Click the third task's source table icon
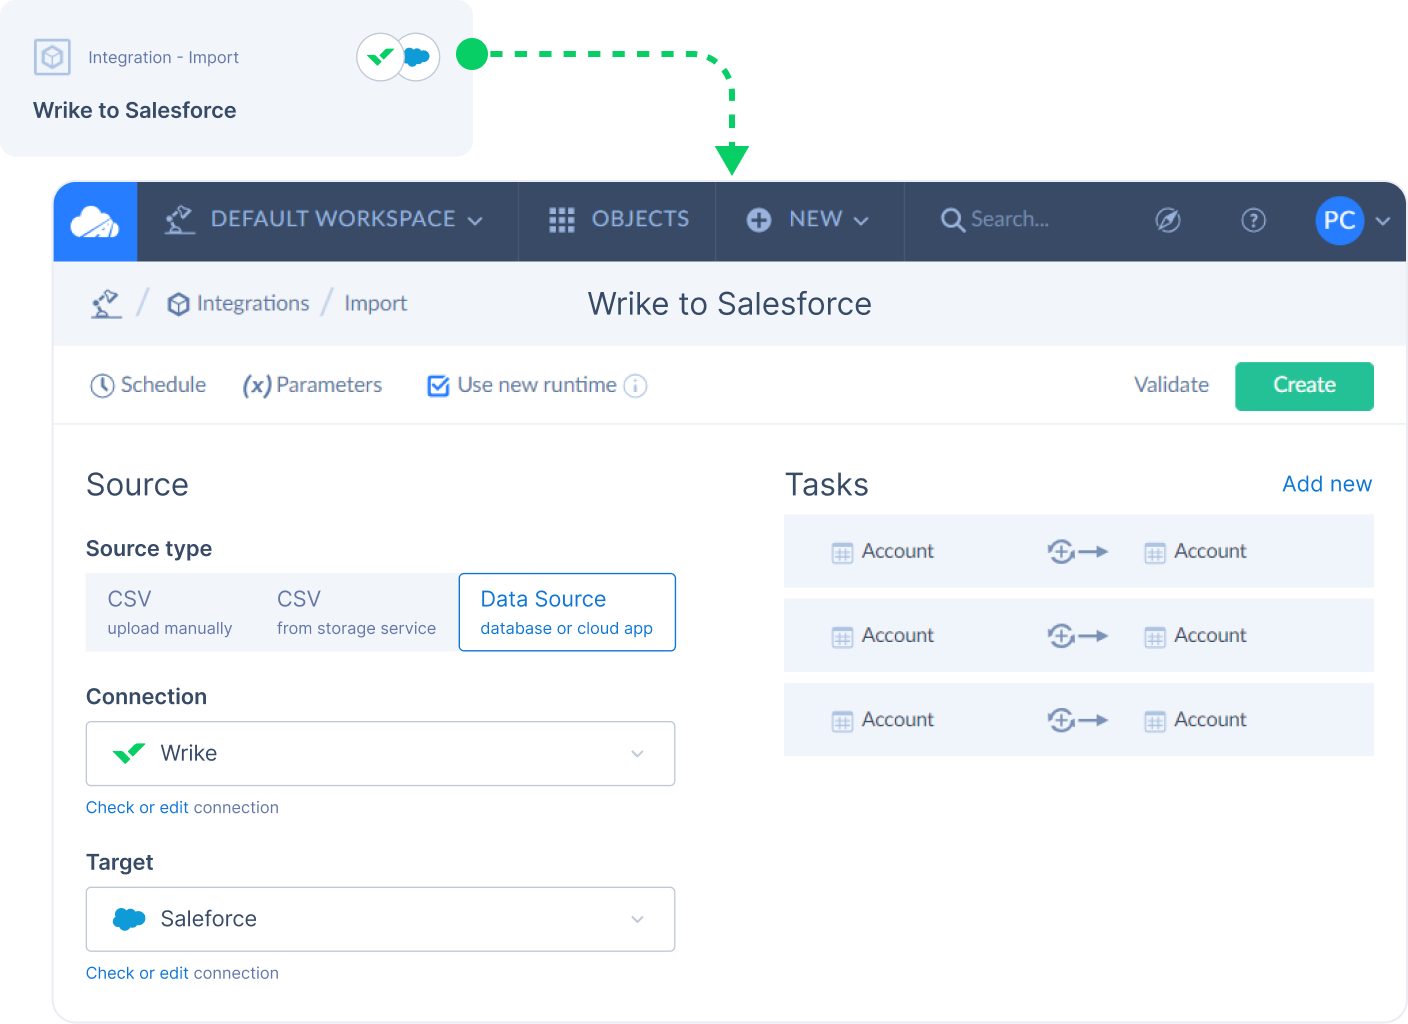The image size is (1408, 1024). point(842,722)
